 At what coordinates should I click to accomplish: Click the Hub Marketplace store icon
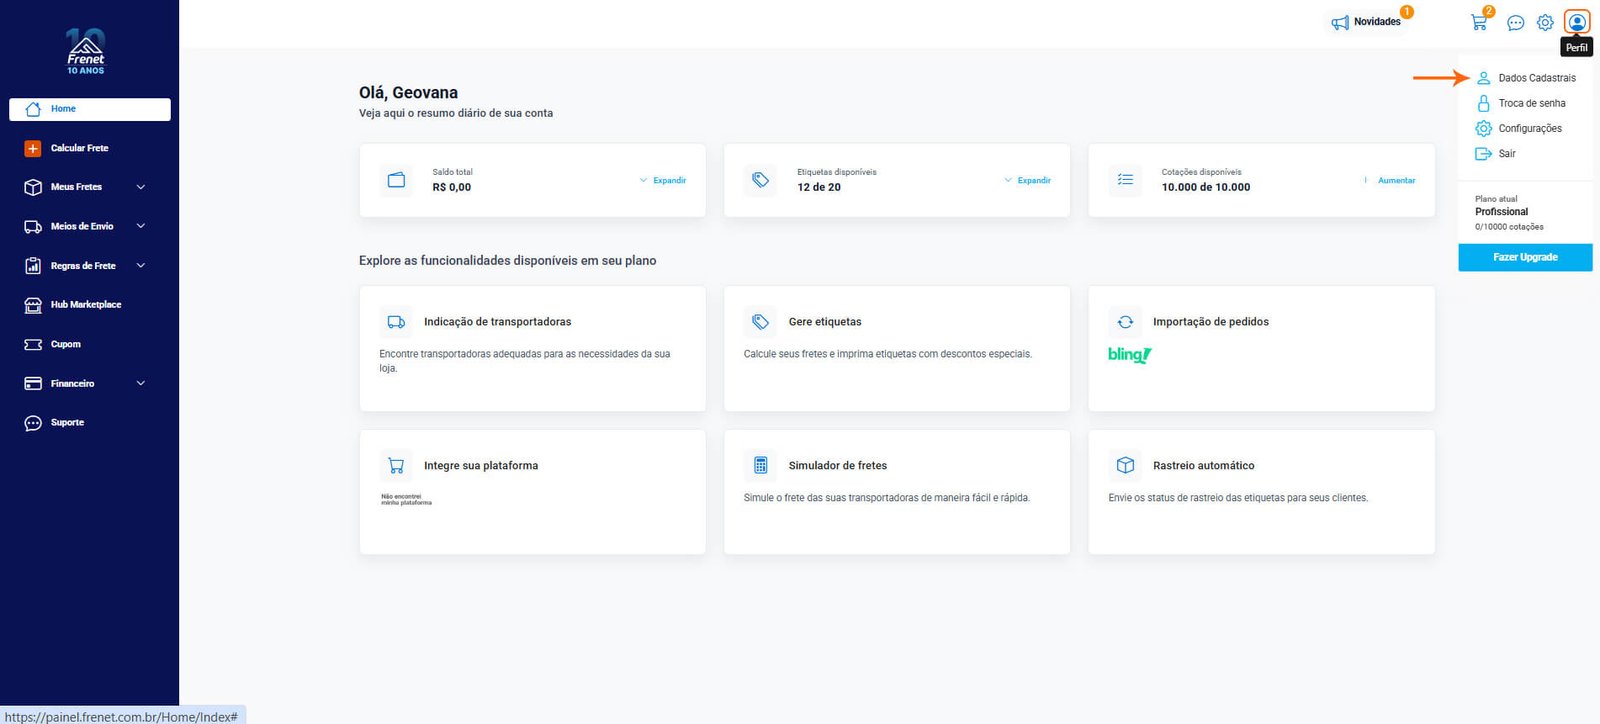click(x=33, y=305)
